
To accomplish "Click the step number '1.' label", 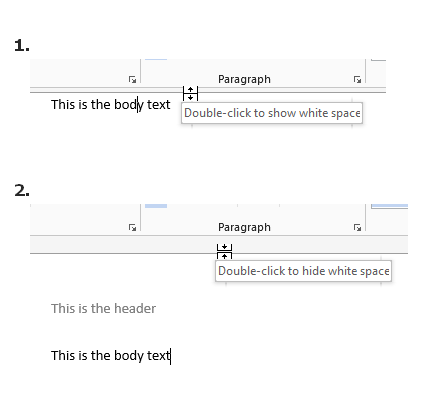I will (22, 45).
